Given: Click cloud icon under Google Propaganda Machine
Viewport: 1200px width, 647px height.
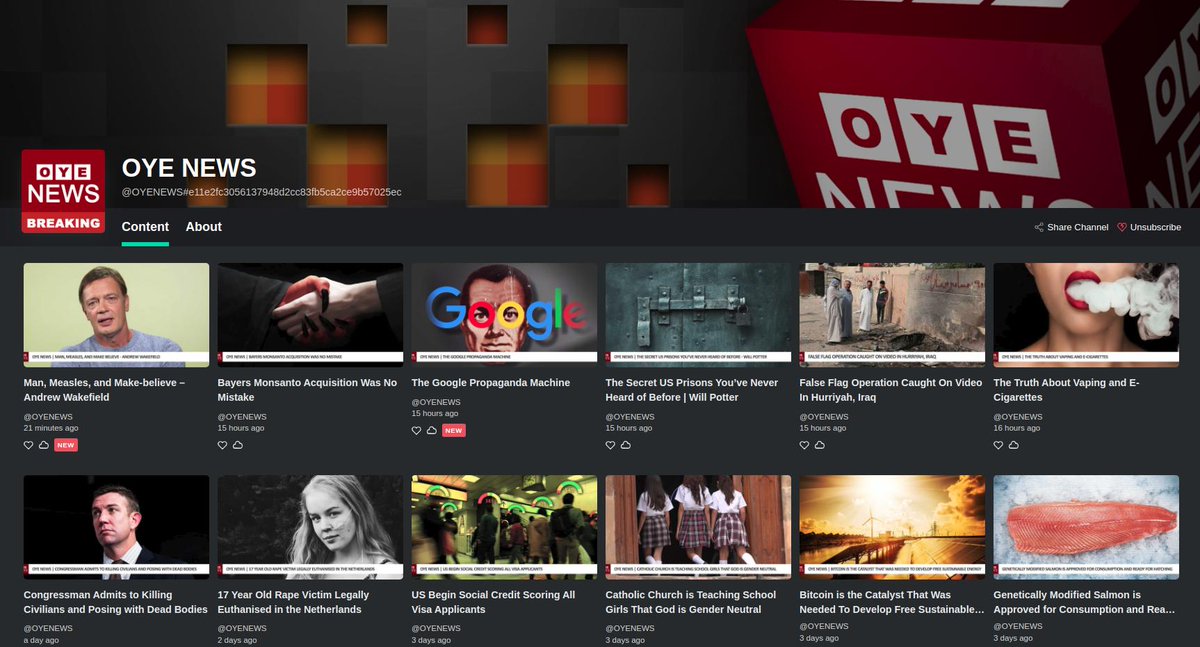Looking at the screenshot, I should click(x=432, y=431).
